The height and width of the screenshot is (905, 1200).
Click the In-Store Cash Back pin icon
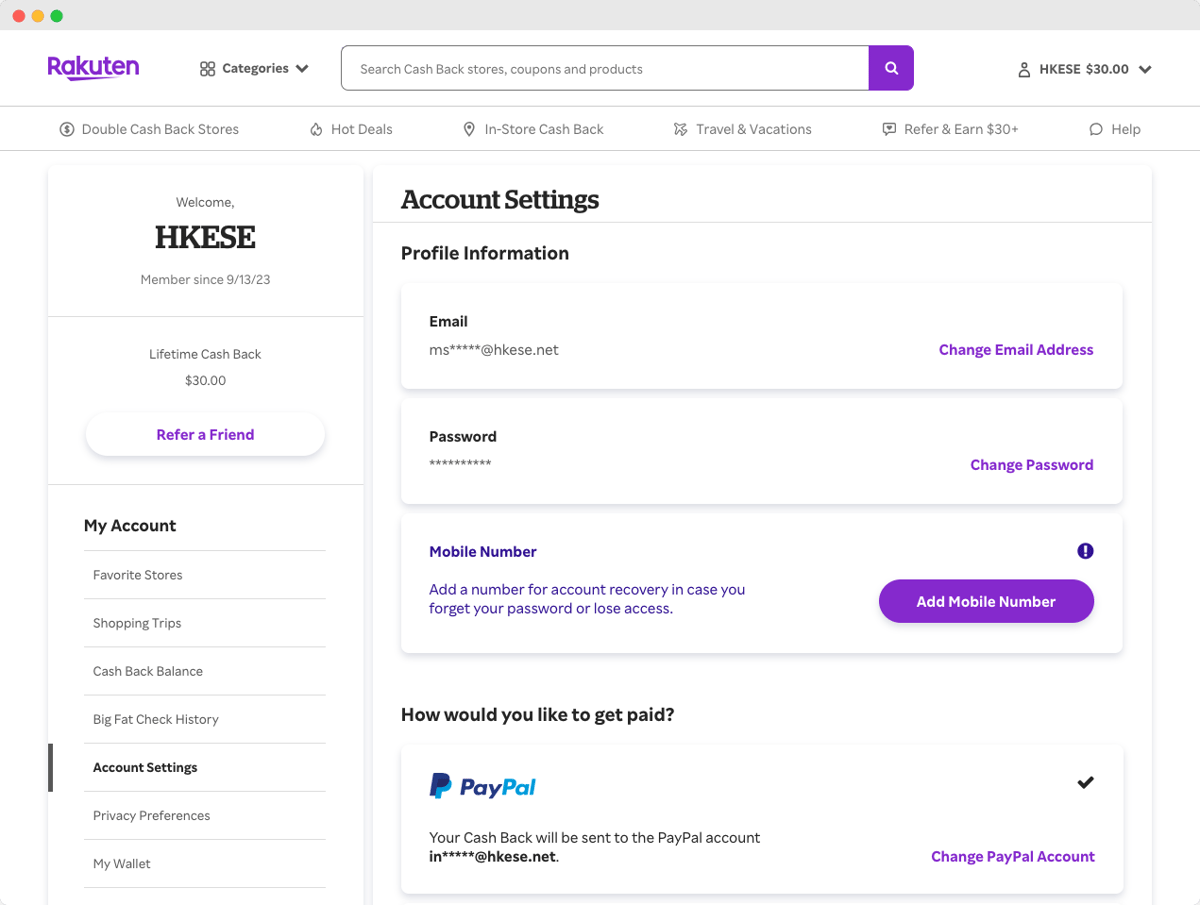click(469, 129)
